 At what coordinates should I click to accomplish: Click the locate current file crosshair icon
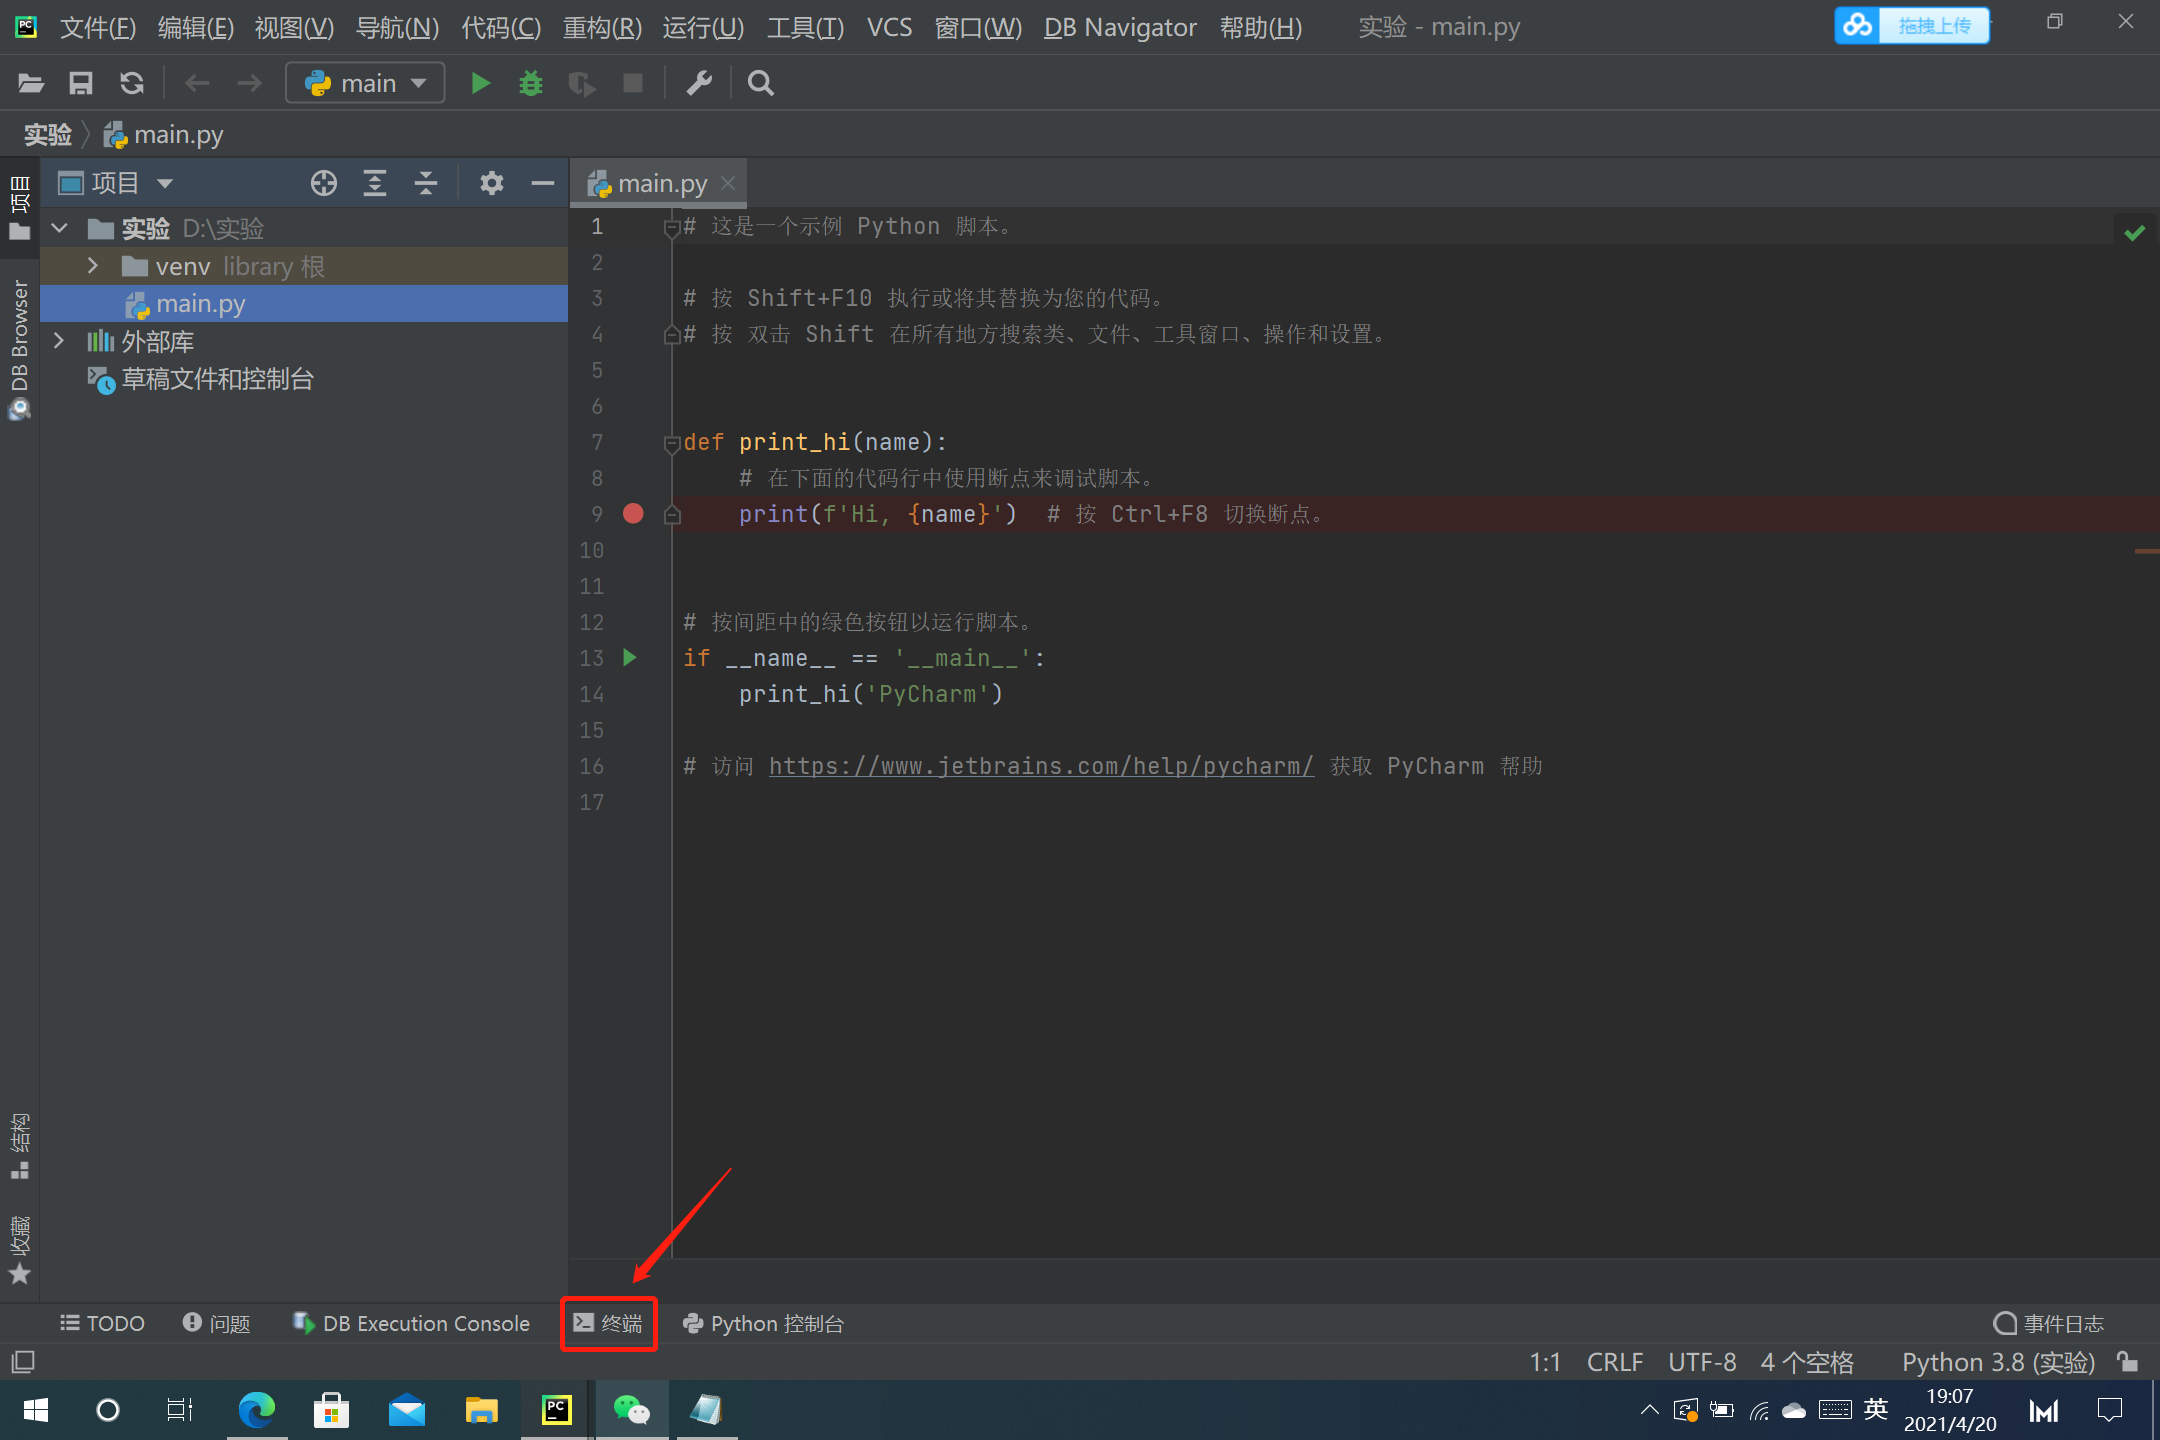coord(323,183)
